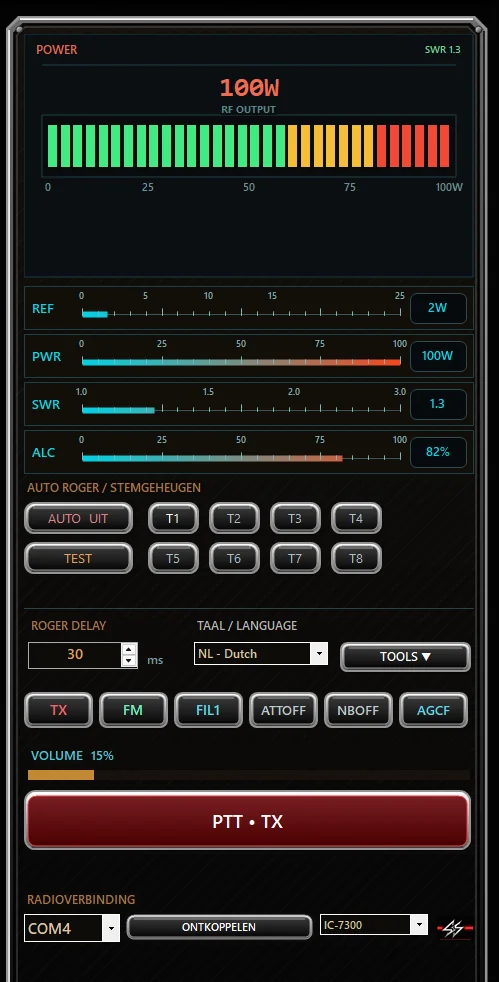499x982 pixels.
Task: Click the ONTKOPPELEN disconnect button
Action: pyautogui.click(x=219, y=927)
